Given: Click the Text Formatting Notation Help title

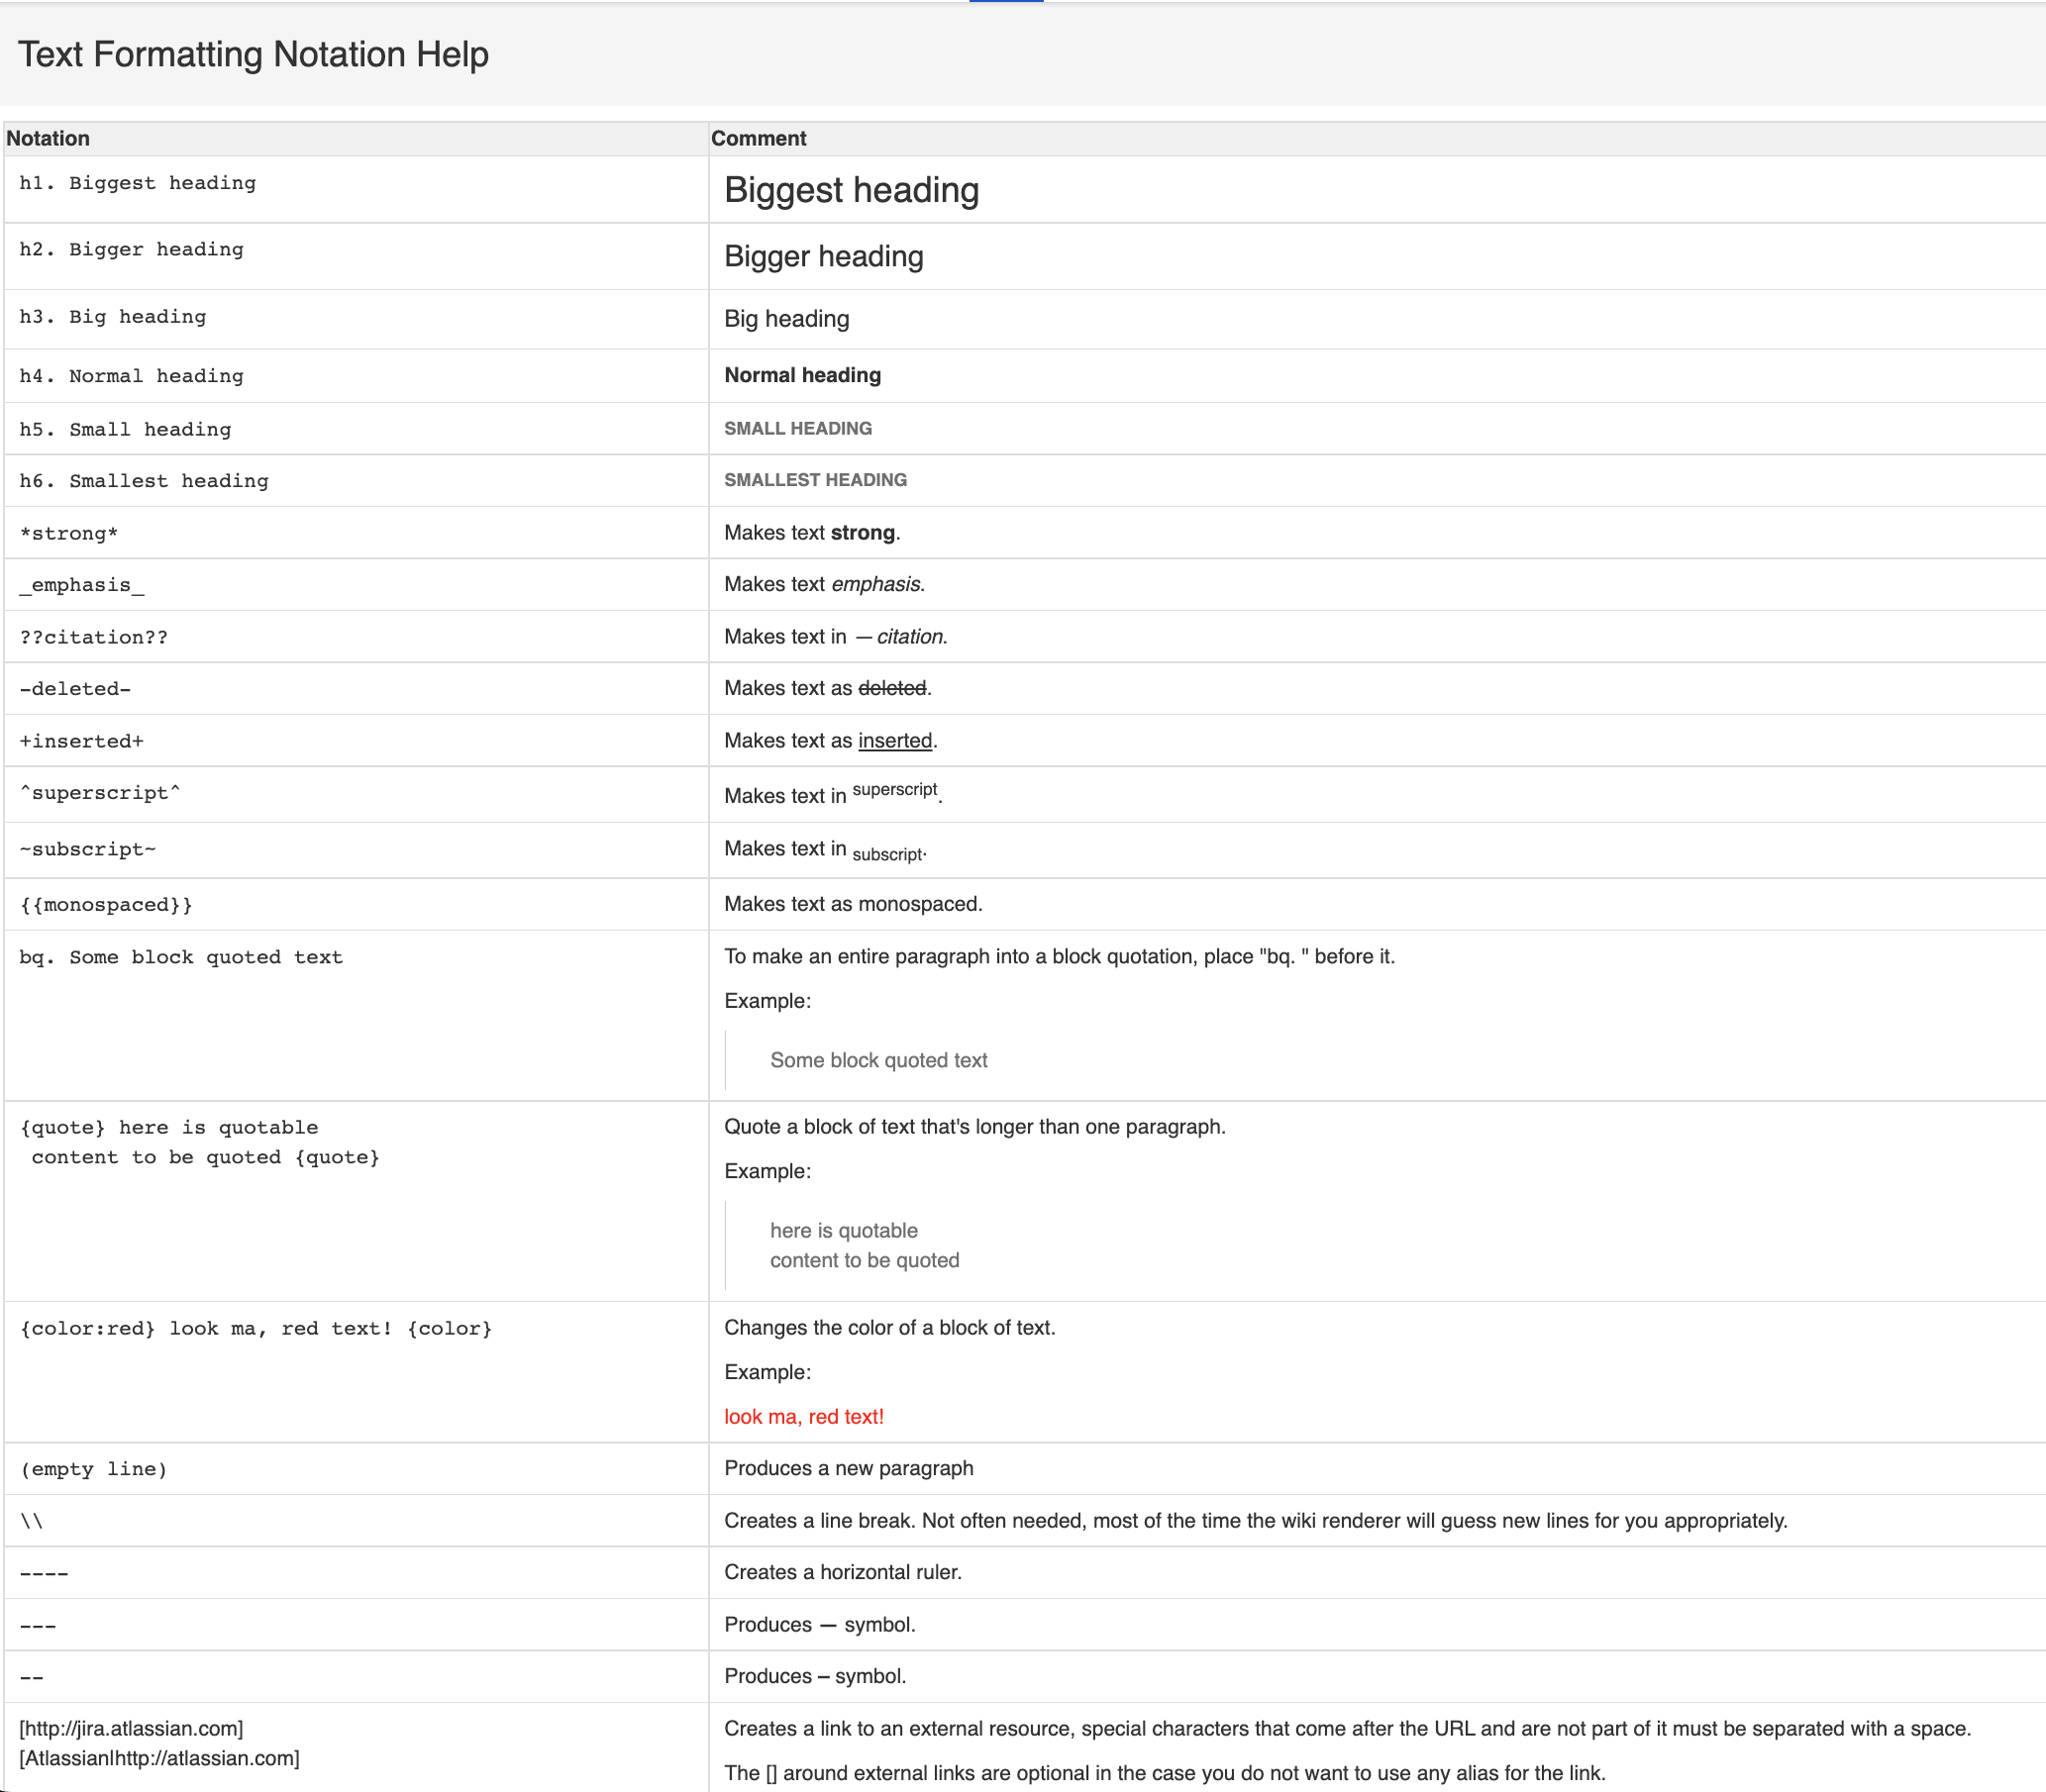Looking at the screenshot, I should (253, 54).
